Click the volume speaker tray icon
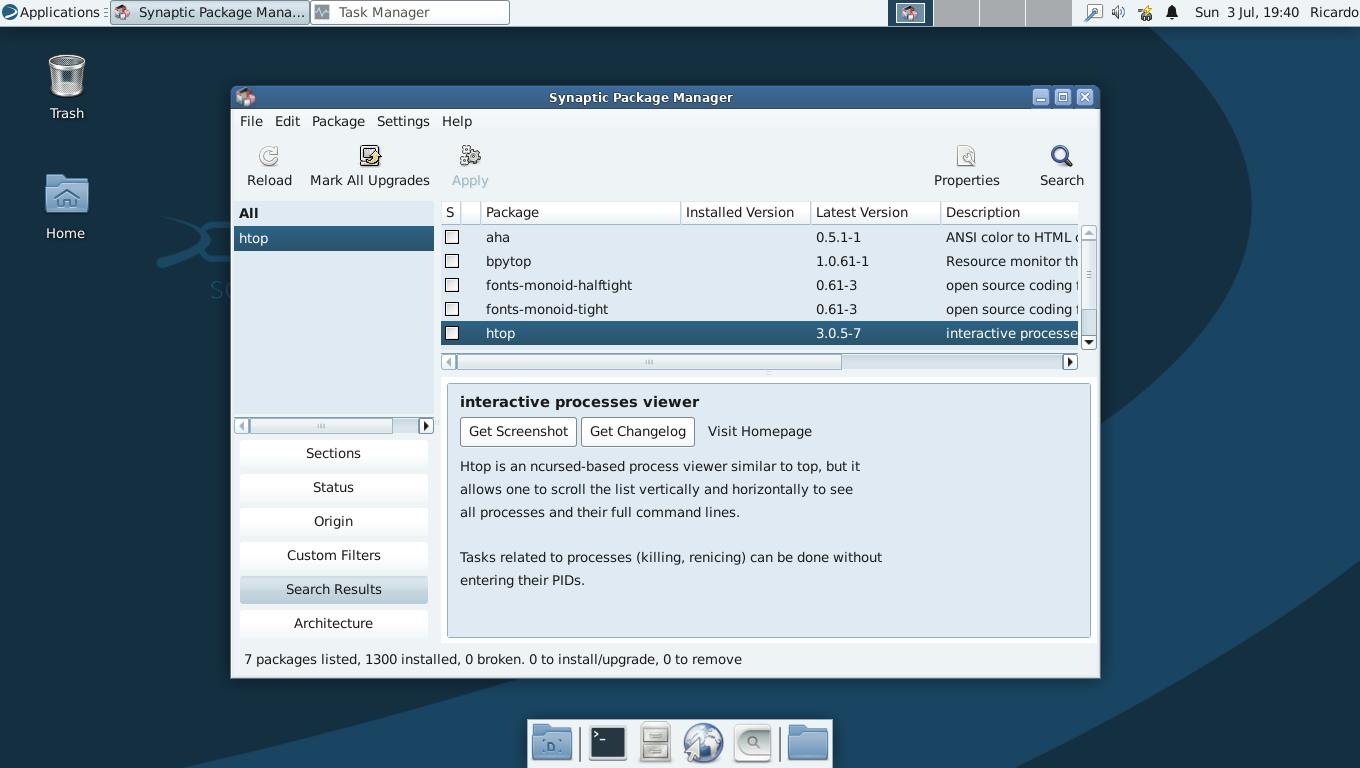Screen dimensions: 1360x768 pos(1118,13)
